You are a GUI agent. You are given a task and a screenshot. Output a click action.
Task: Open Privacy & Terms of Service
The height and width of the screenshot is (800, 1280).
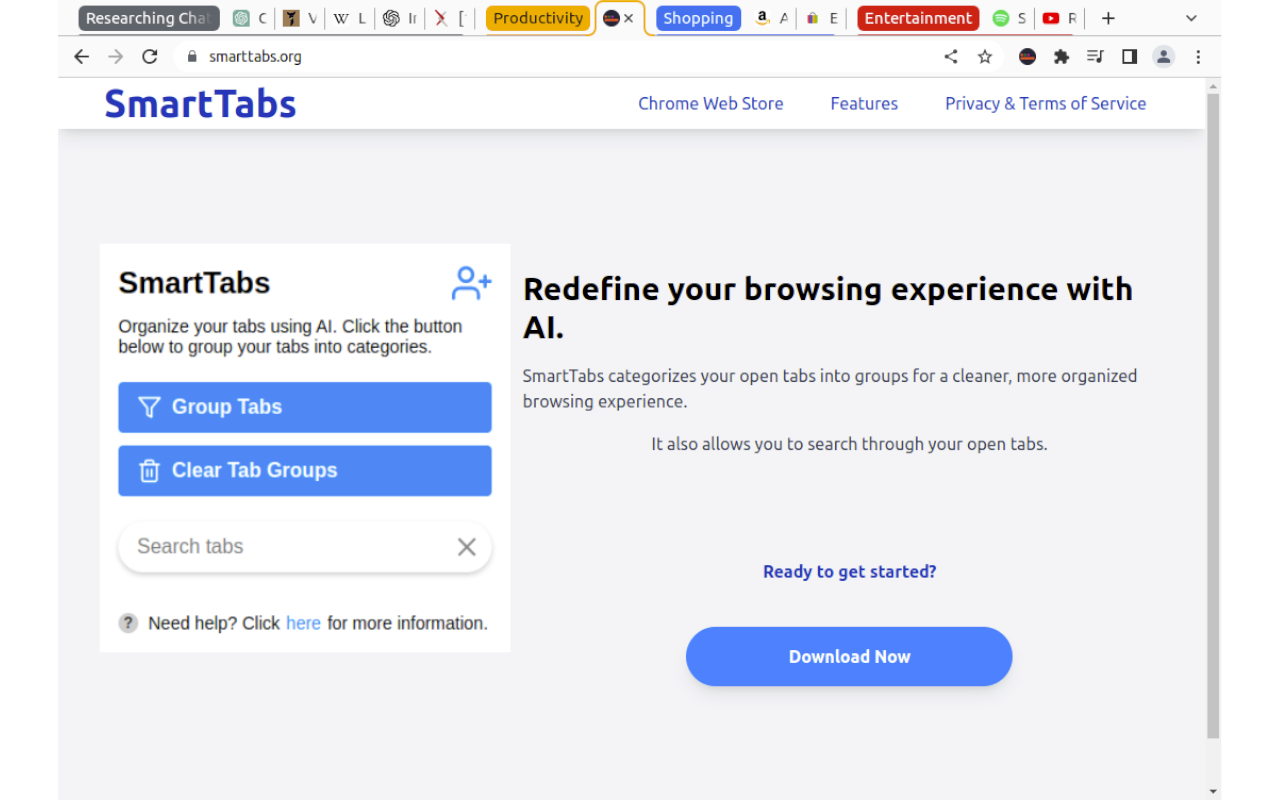[1046, 103]
